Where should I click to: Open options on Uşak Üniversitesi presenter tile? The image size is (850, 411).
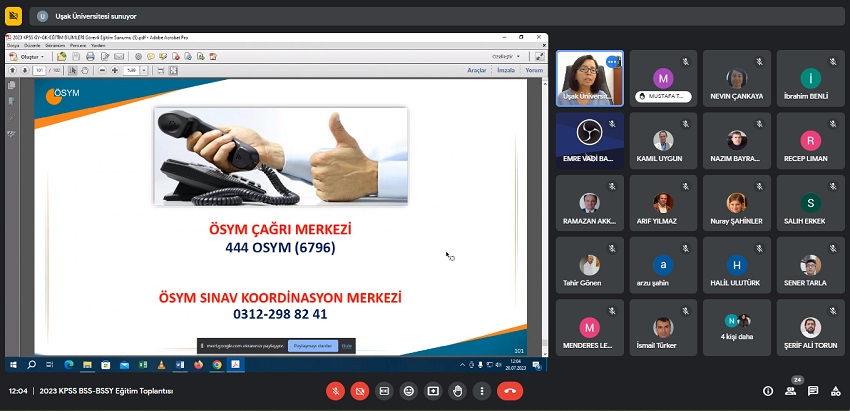[x=611, y=63]
